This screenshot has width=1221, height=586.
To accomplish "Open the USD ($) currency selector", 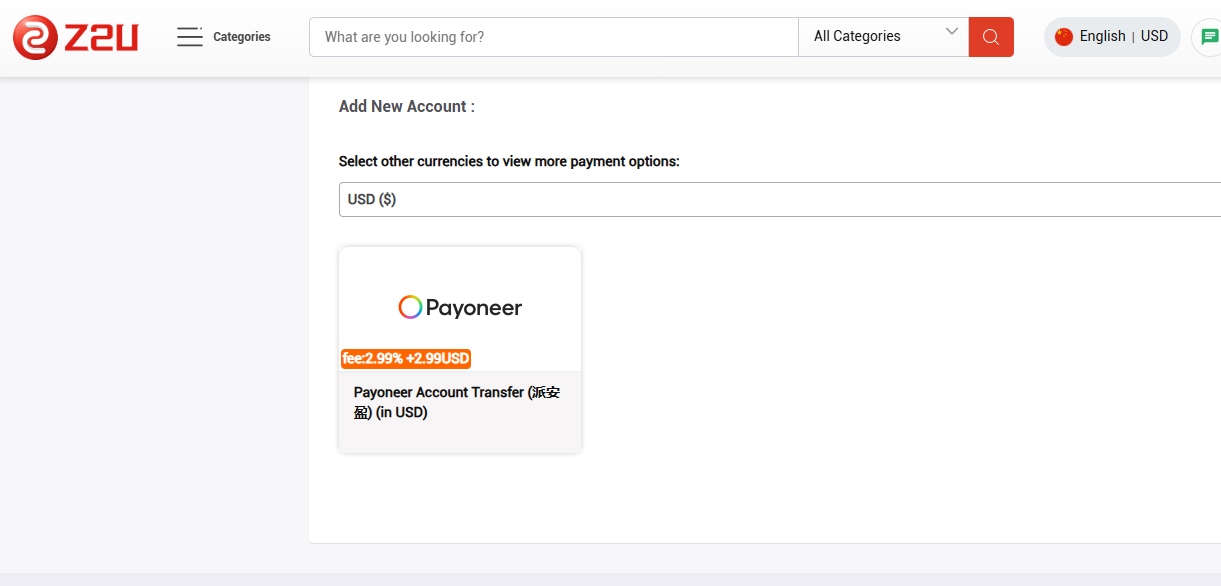I will (780, 199).
